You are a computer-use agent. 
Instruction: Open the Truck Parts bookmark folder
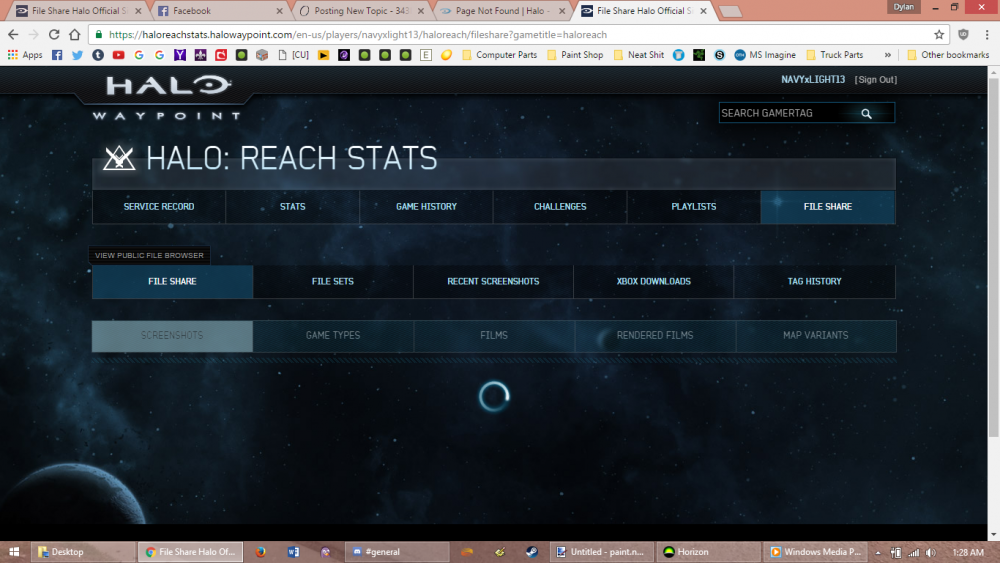tap(835, 55)
